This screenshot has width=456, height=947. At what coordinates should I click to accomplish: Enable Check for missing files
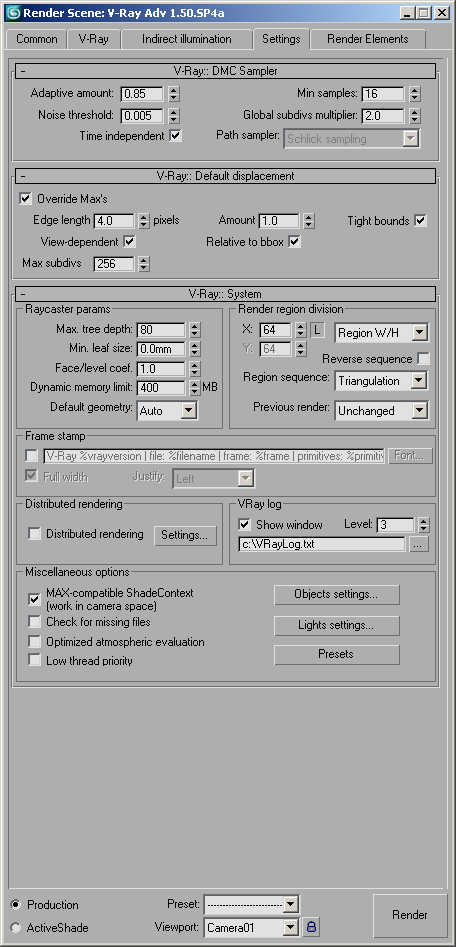(34, 622)
